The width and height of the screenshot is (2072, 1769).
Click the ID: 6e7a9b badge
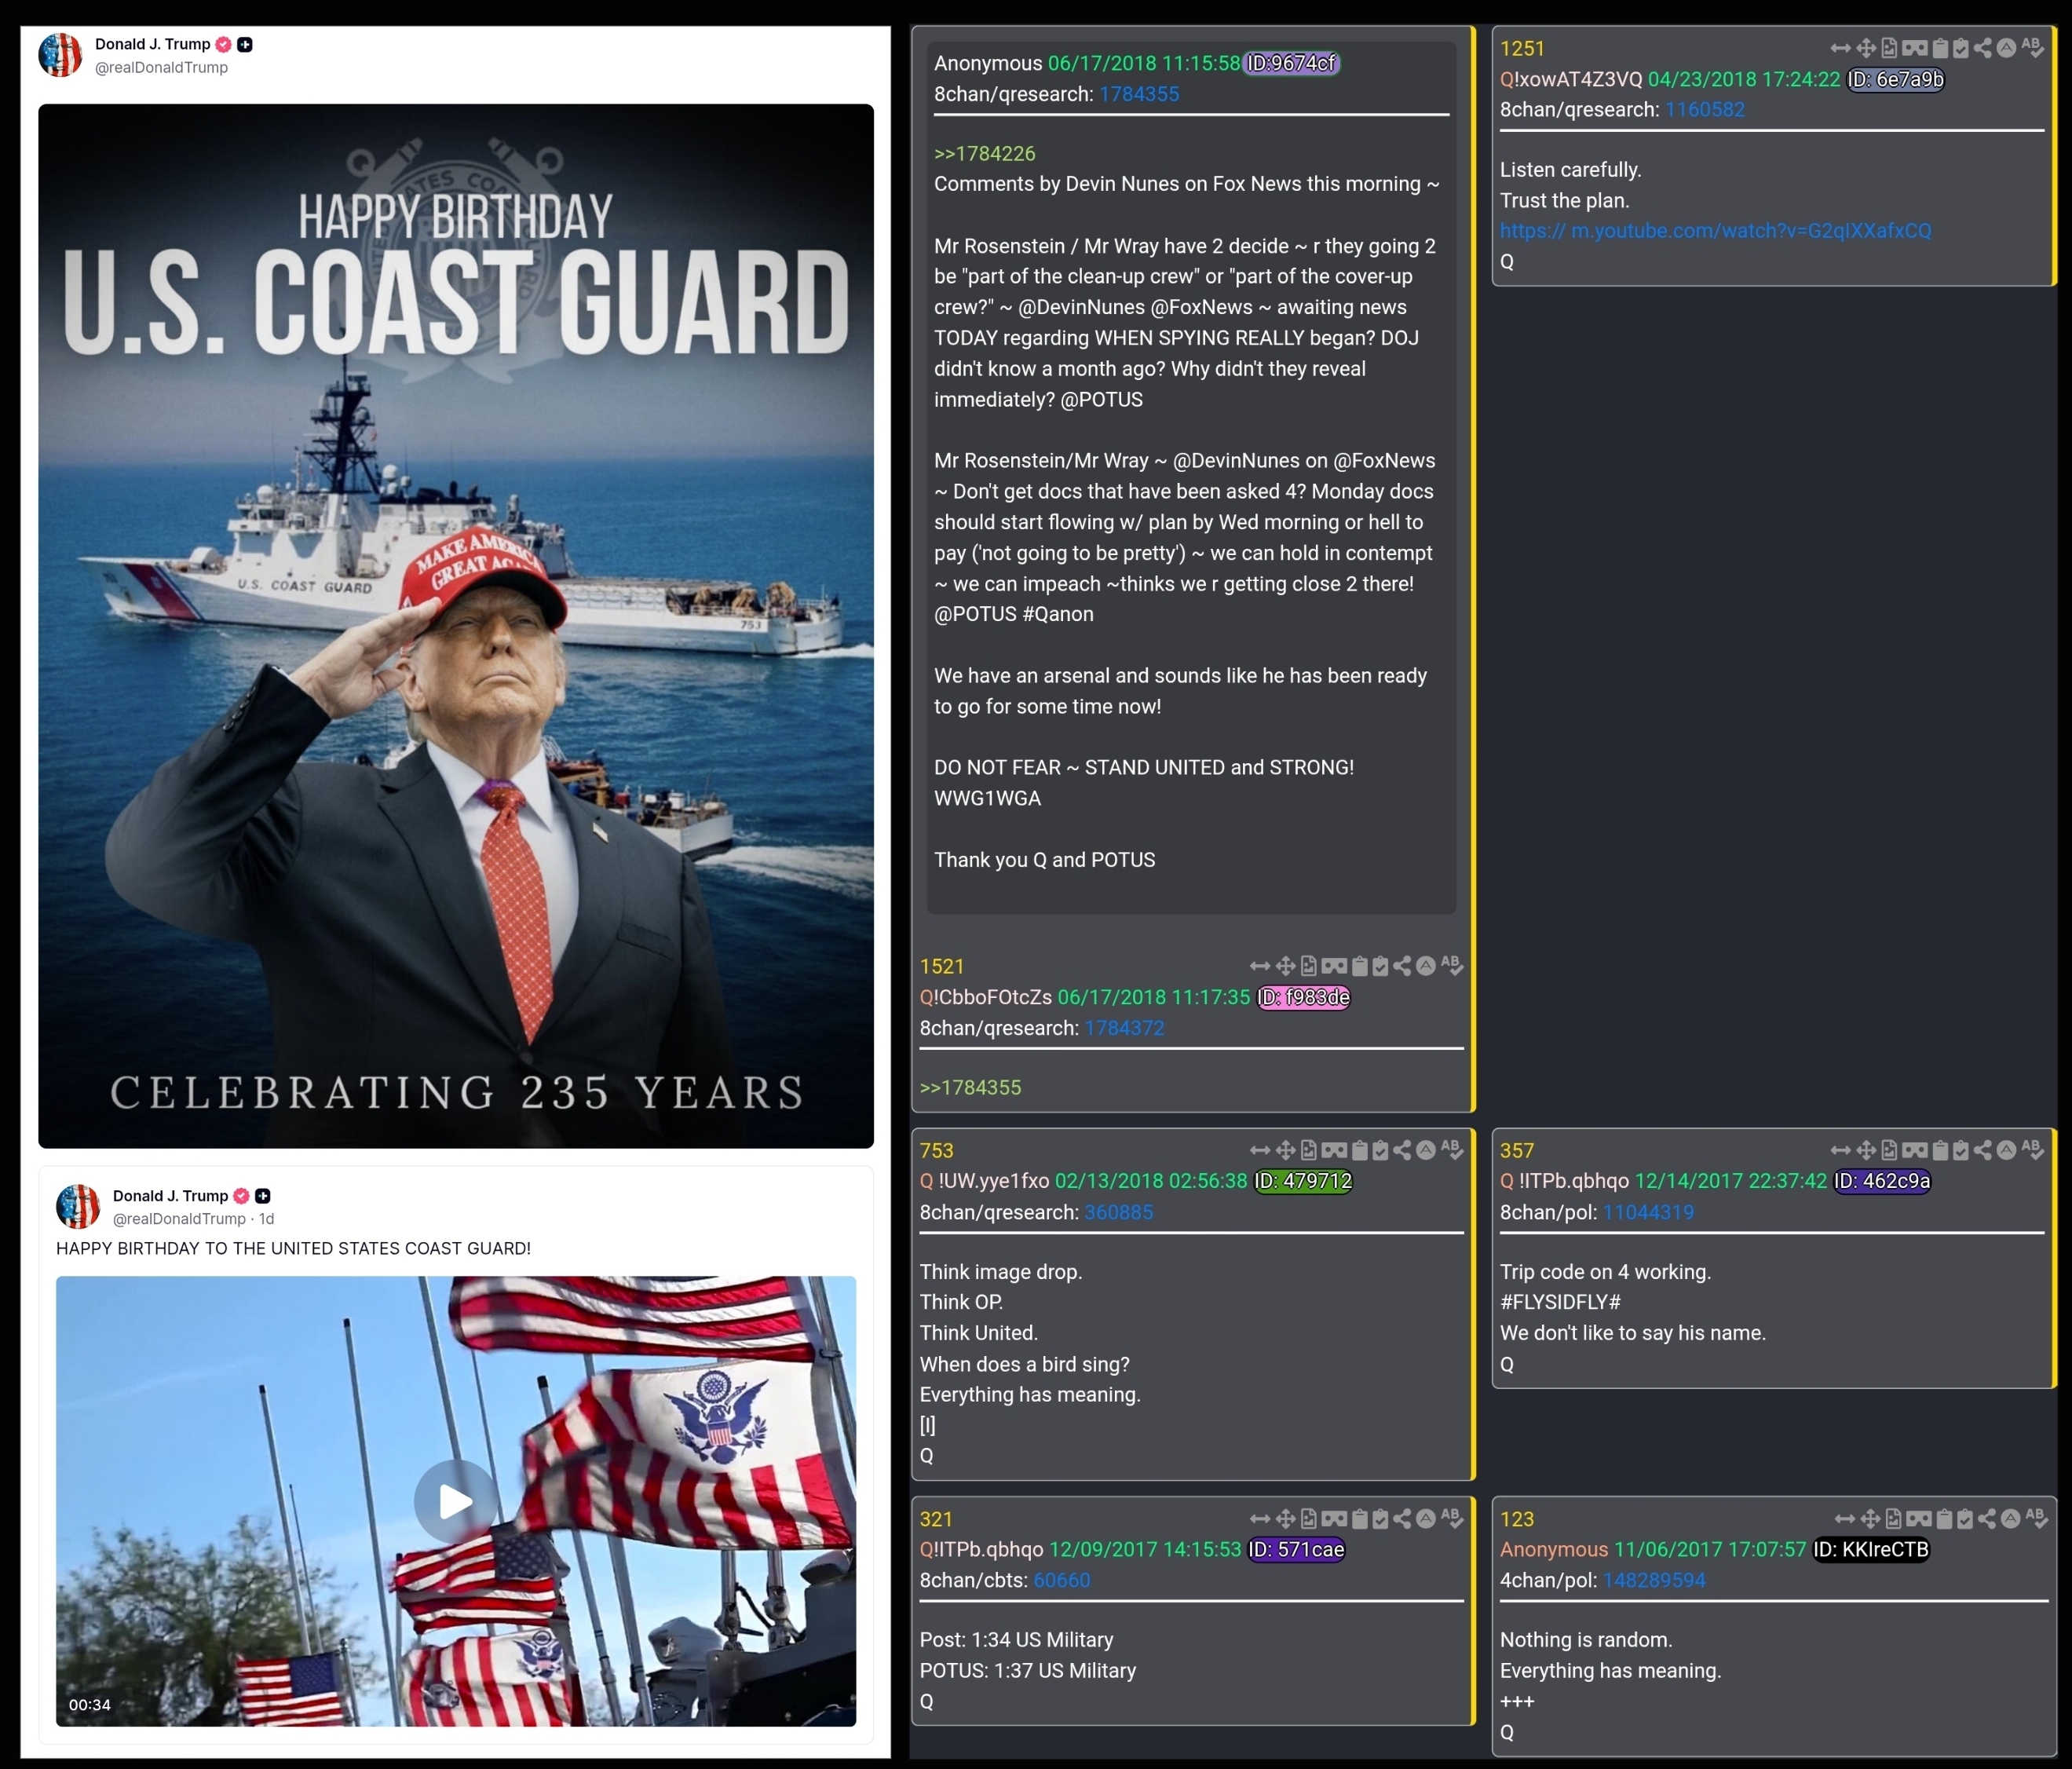pyautogui.click(x=1895, y=79)
